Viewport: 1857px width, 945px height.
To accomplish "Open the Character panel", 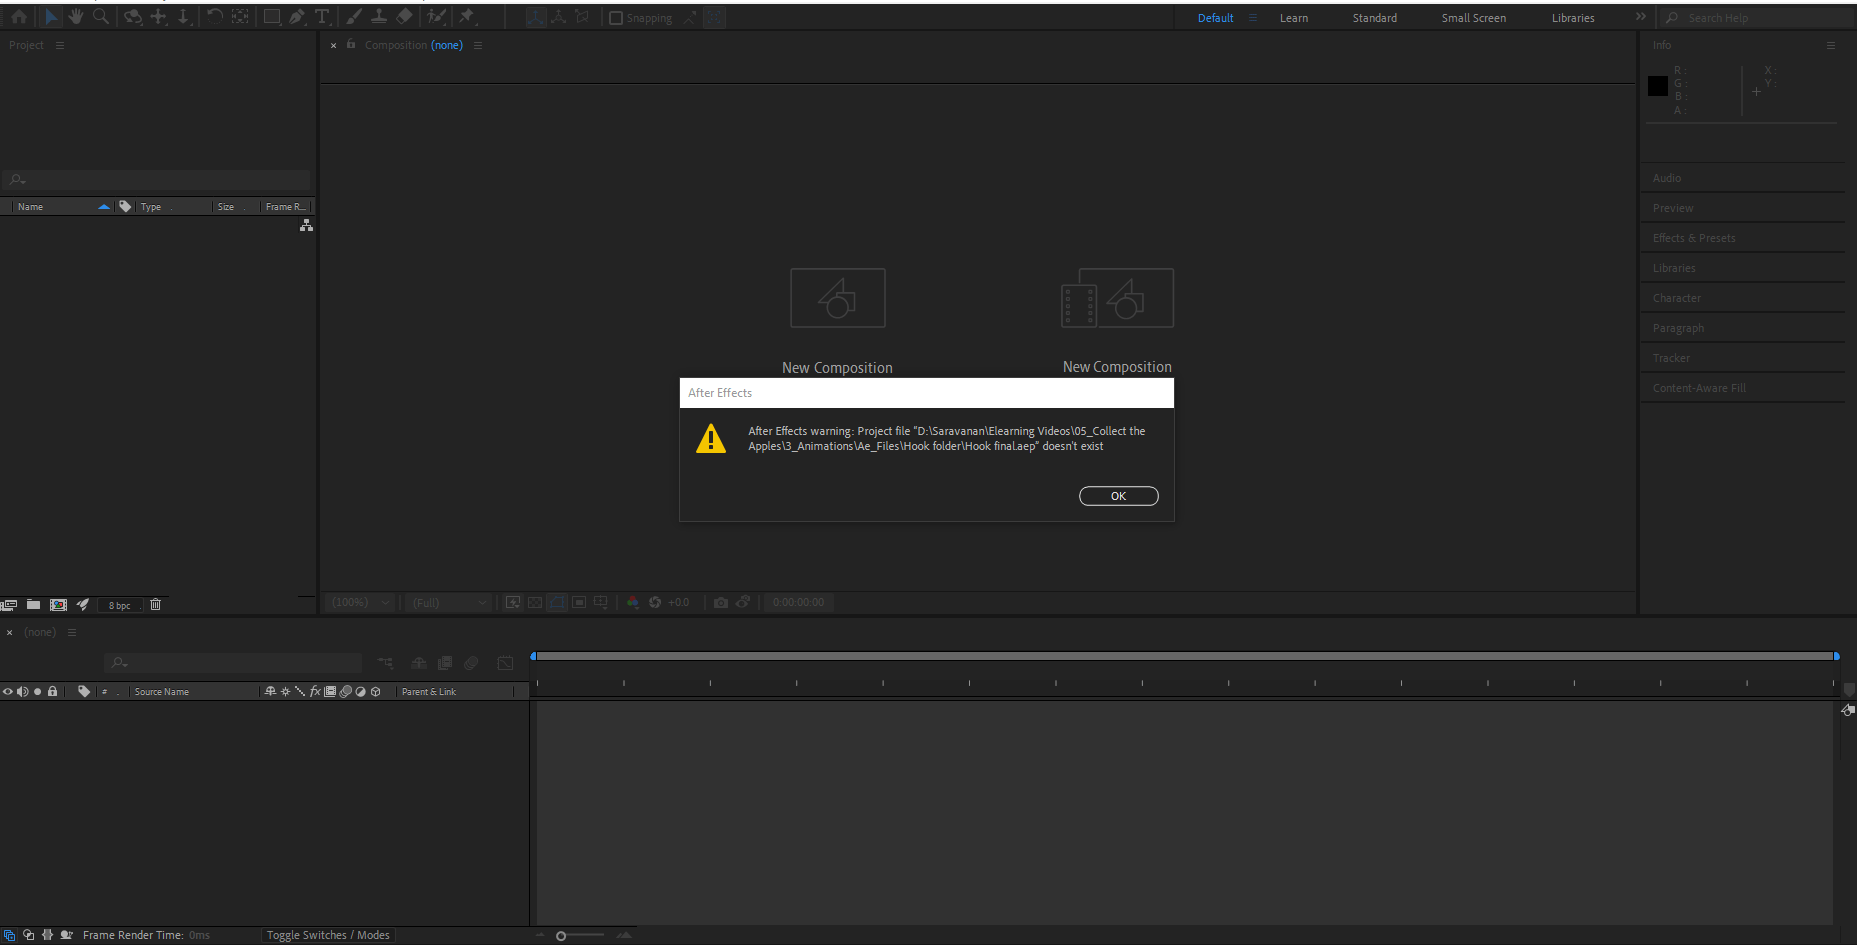I will [x=1676, y=297].
